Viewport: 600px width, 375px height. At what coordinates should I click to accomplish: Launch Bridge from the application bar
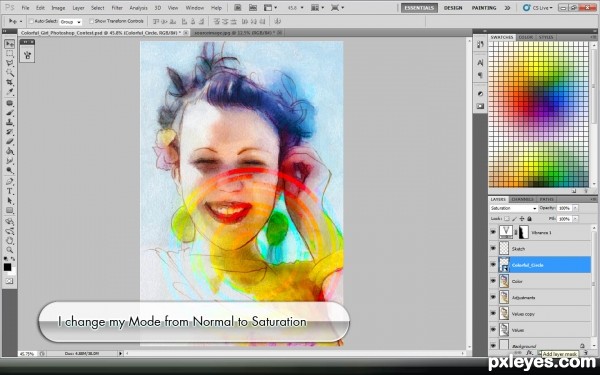[x=238, y=8]
